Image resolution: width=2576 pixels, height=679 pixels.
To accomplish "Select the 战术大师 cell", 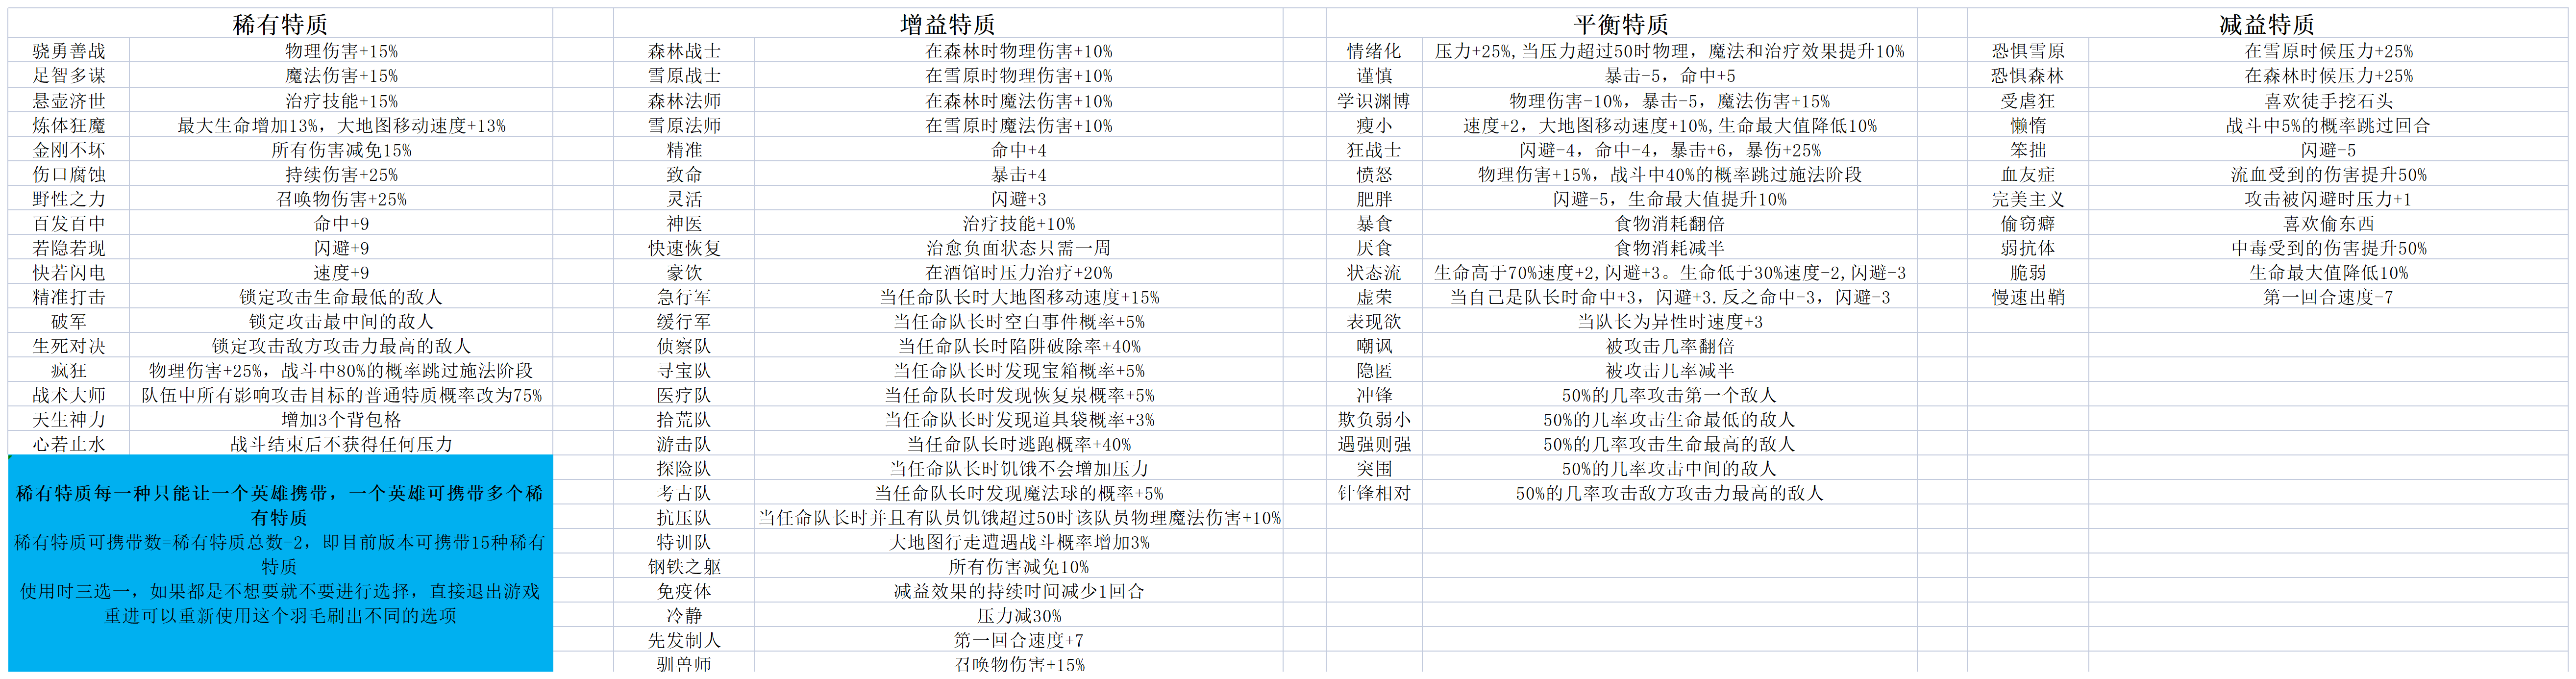I will pos(69,395).
